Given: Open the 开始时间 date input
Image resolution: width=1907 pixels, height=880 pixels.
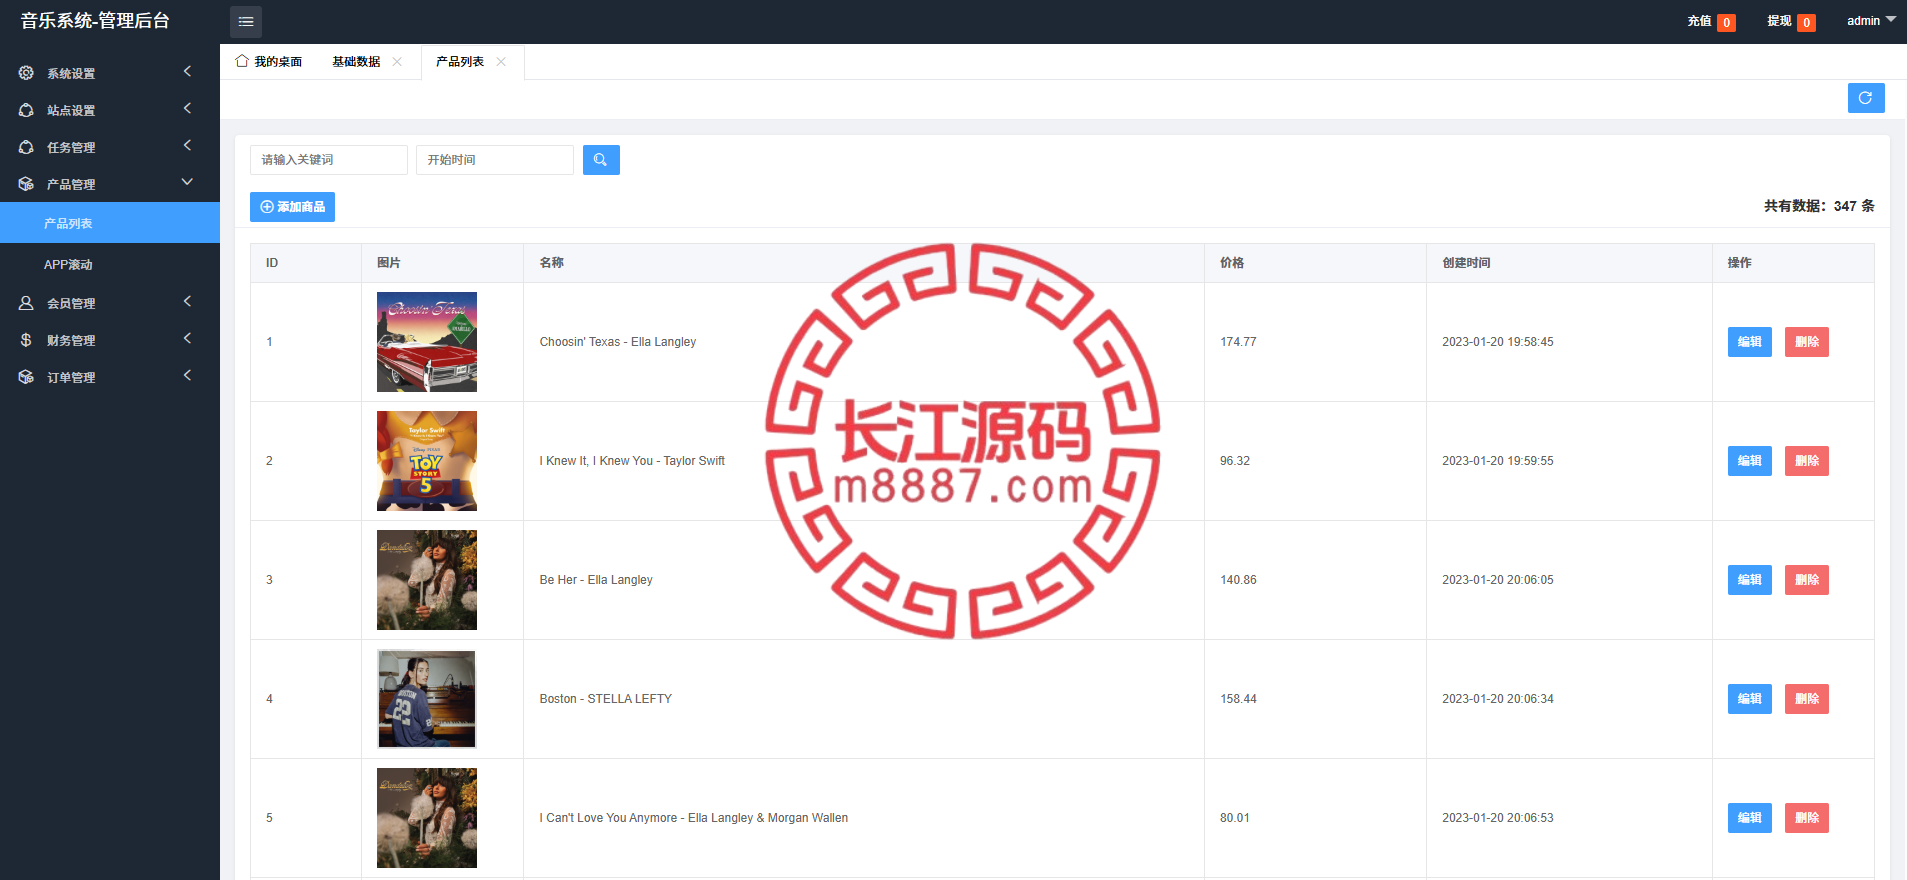Looking at the screenshot, I should pyautogui.click(x=495, y=160).
